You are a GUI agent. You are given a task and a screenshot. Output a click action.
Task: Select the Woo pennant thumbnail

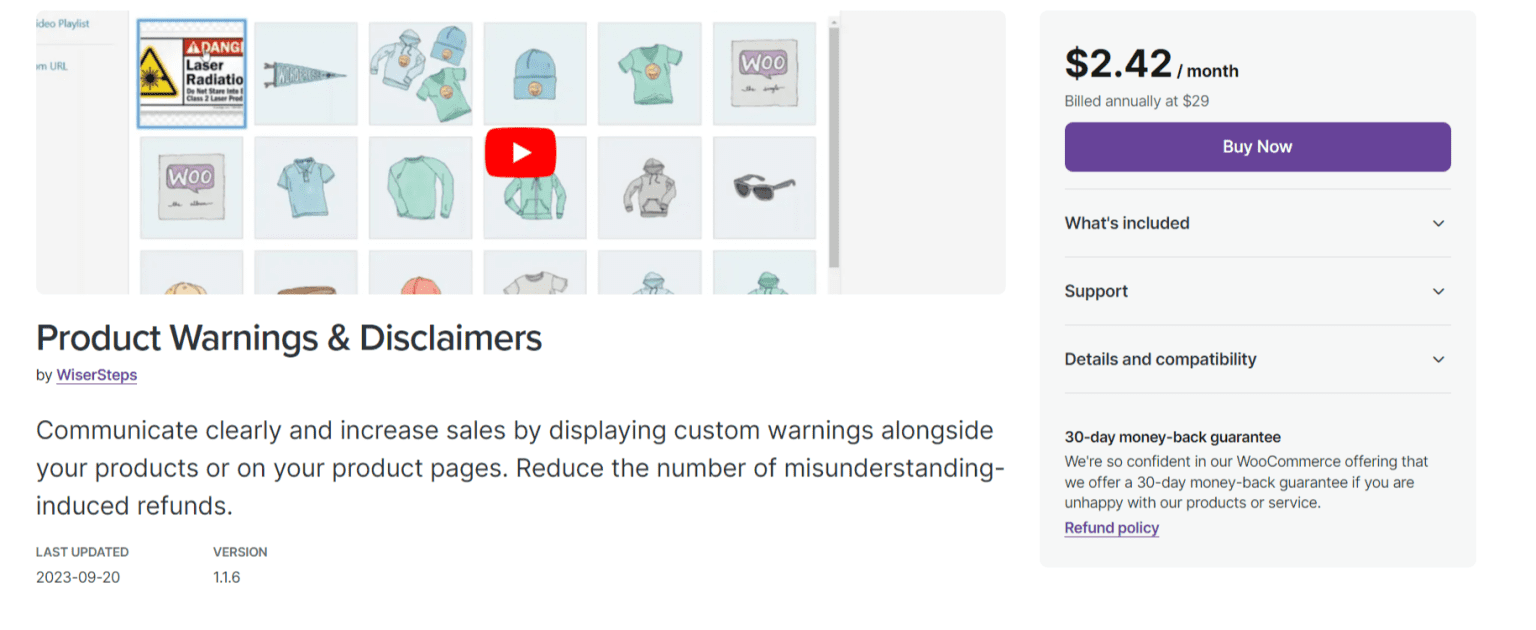pyautogui.click(x=306, y=73)
